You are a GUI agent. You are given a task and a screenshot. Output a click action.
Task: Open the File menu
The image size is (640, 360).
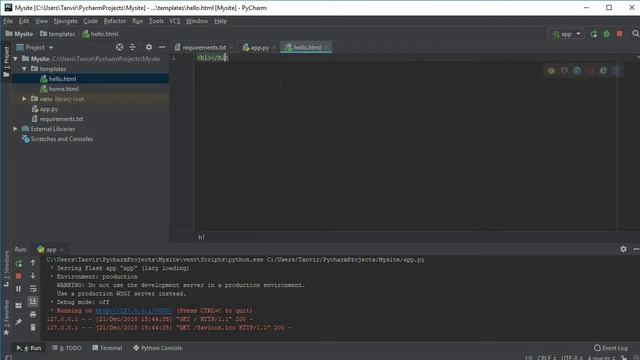(8, 21)
